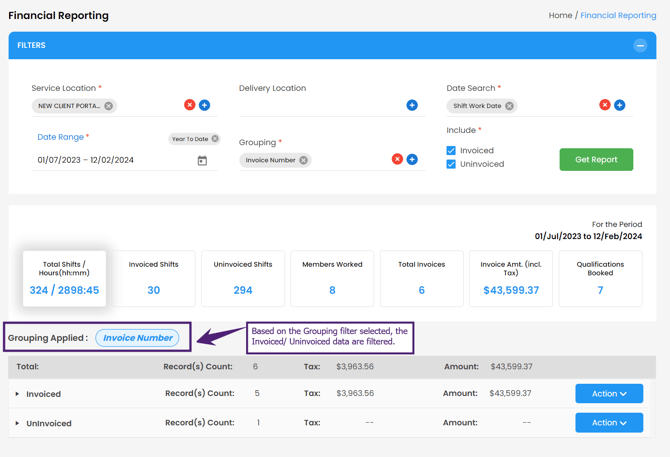
Task: Expand the Invoiced row
Action: (17, 394)
